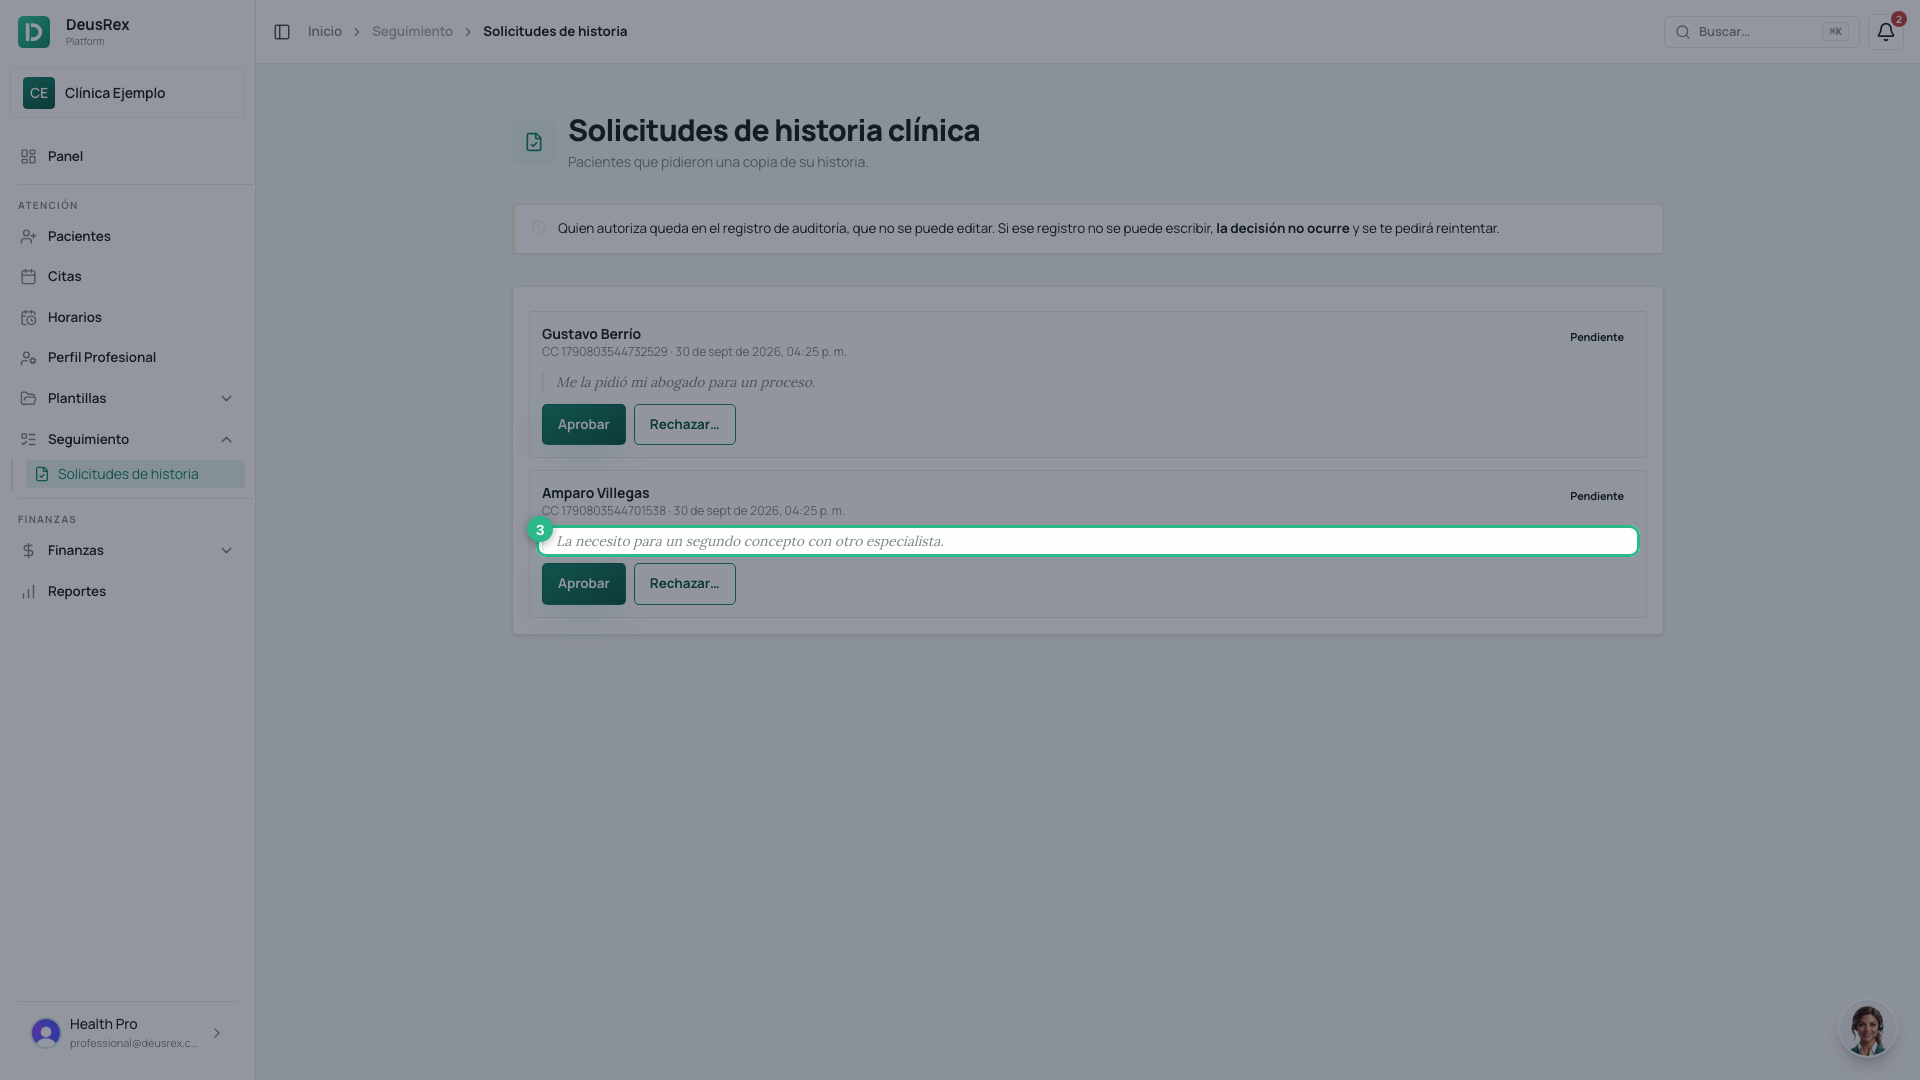
Task: Click the reason 'Me la pidió mi abogado'
Action: pyautogui.click(x=685, y=383)
